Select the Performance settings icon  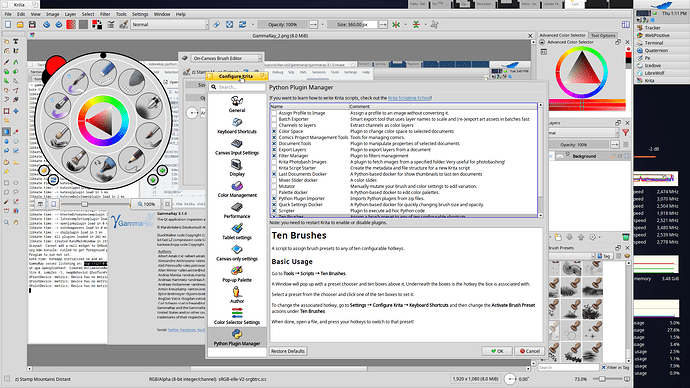[x=237, y=207]
